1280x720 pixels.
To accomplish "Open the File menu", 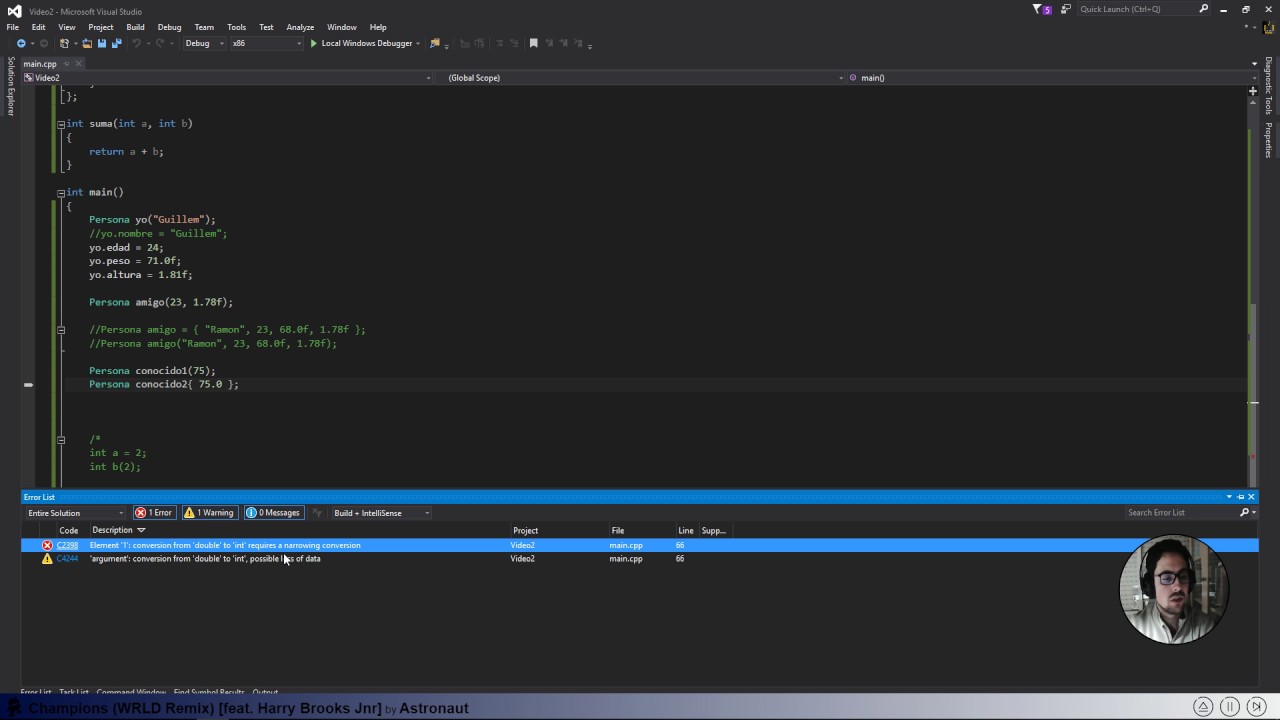I will [x=12, y=27].
